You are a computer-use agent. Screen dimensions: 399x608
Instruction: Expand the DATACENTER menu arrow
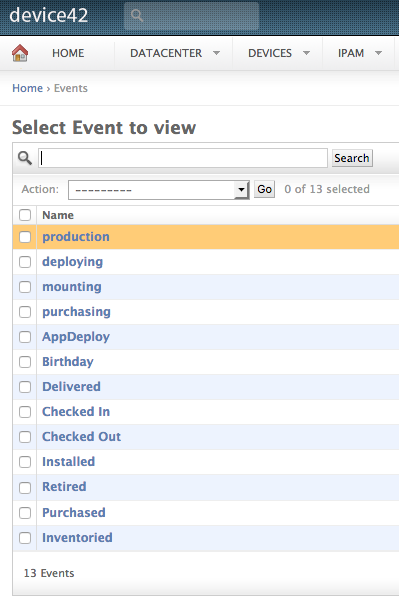pos(216,53)
